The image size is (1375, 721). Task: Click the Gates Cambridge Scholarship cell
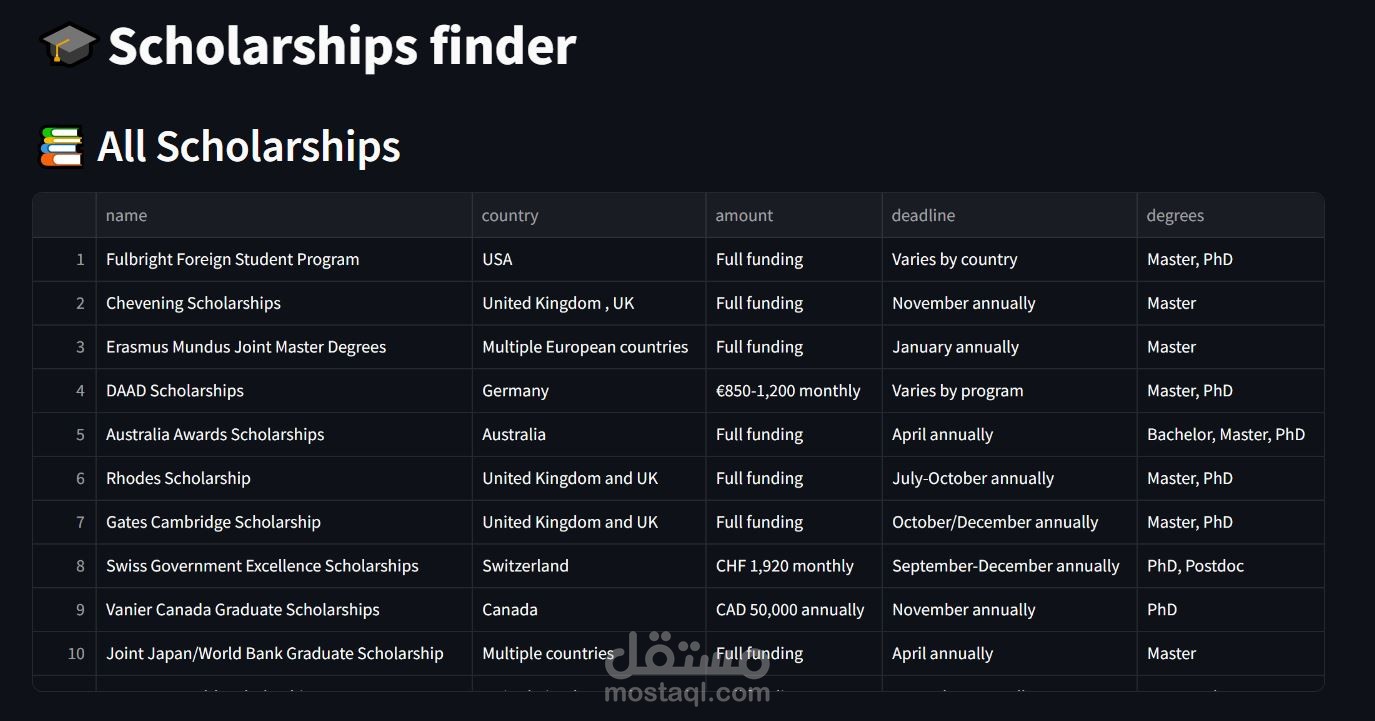pyautogui.click(x=284, y=522)
